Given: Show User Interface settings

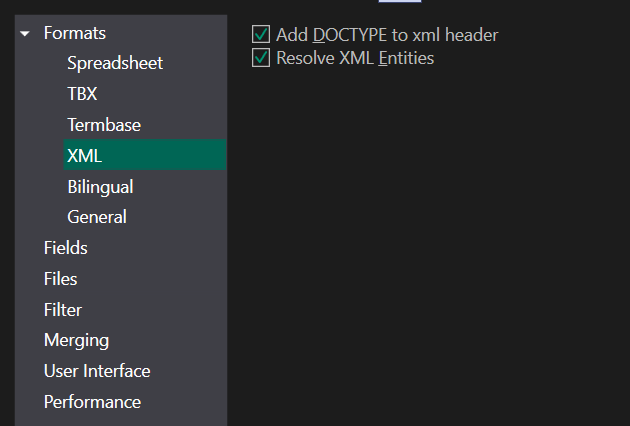Looking at the screenshot, I should (x=97, y=371).
